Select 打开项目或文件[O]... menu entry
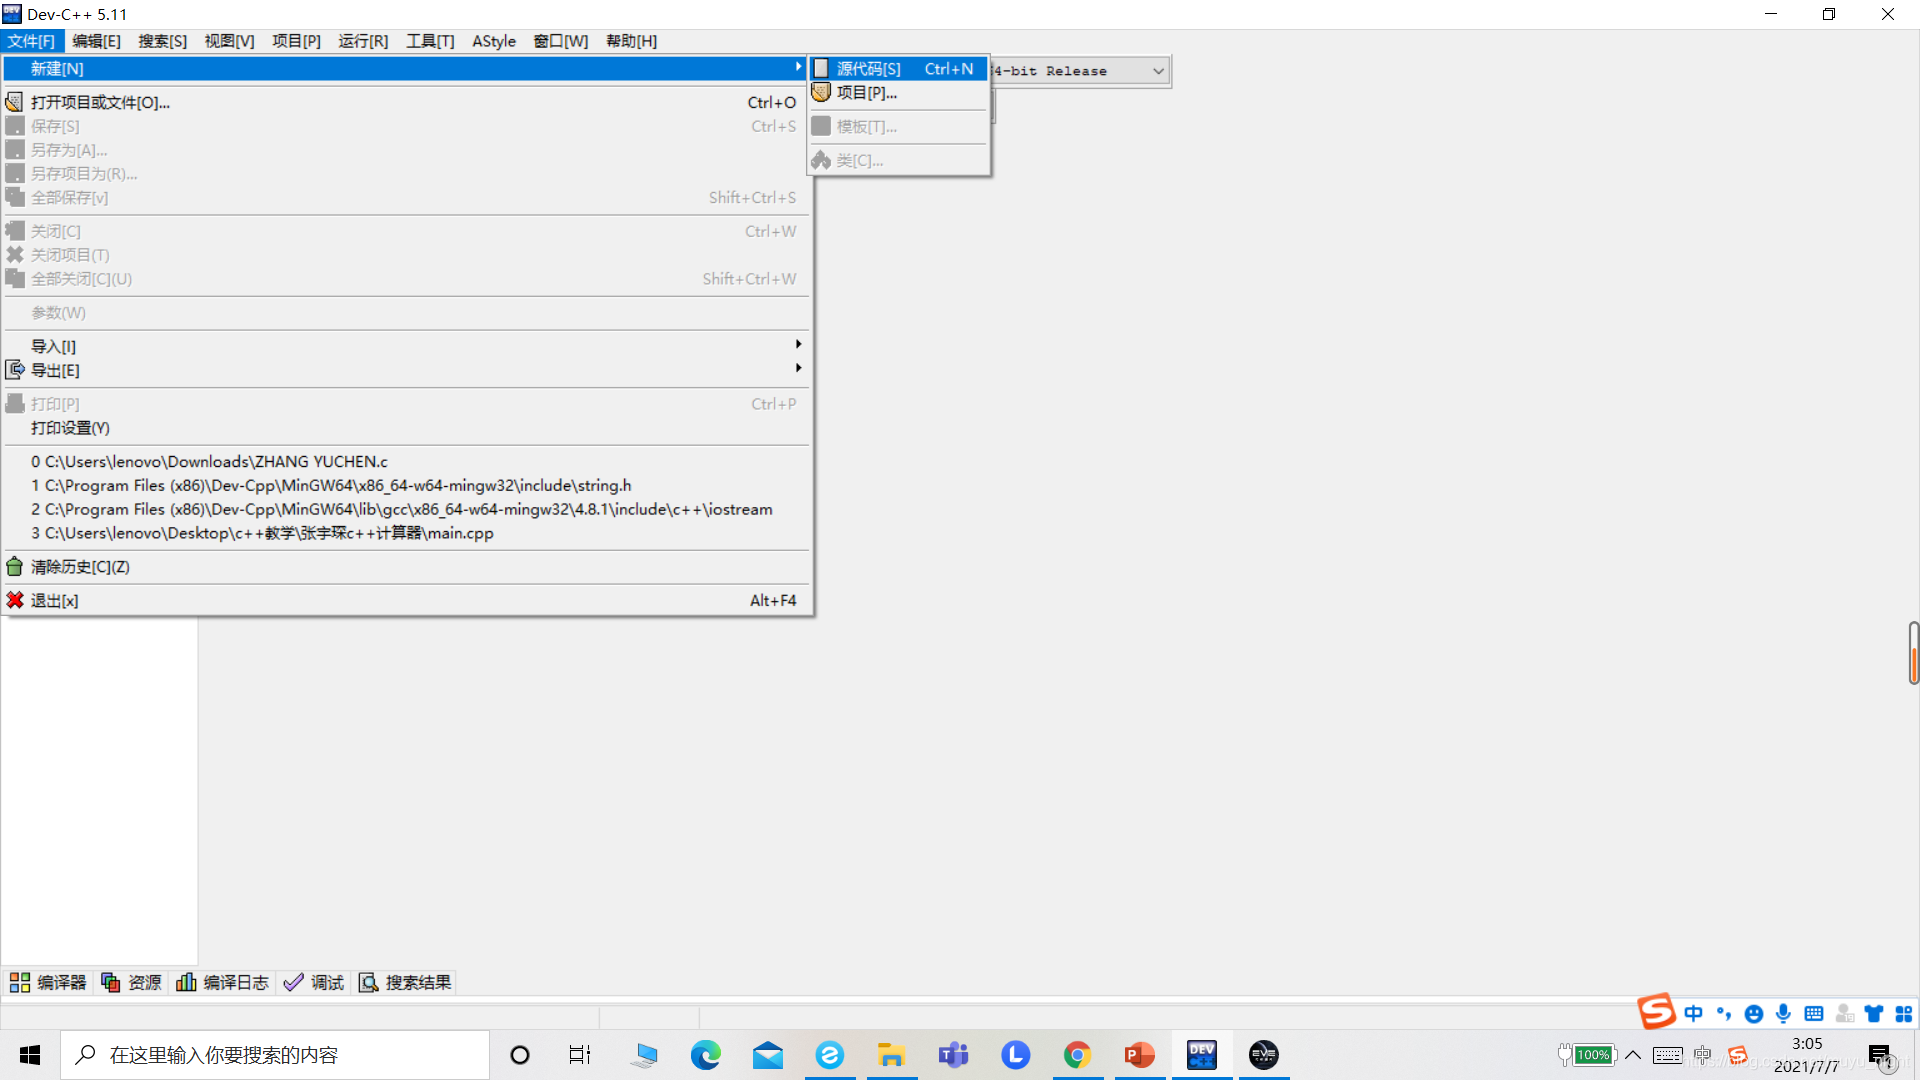The width and height of the screenshot is (1920, 1080). [x=405, y=102]
